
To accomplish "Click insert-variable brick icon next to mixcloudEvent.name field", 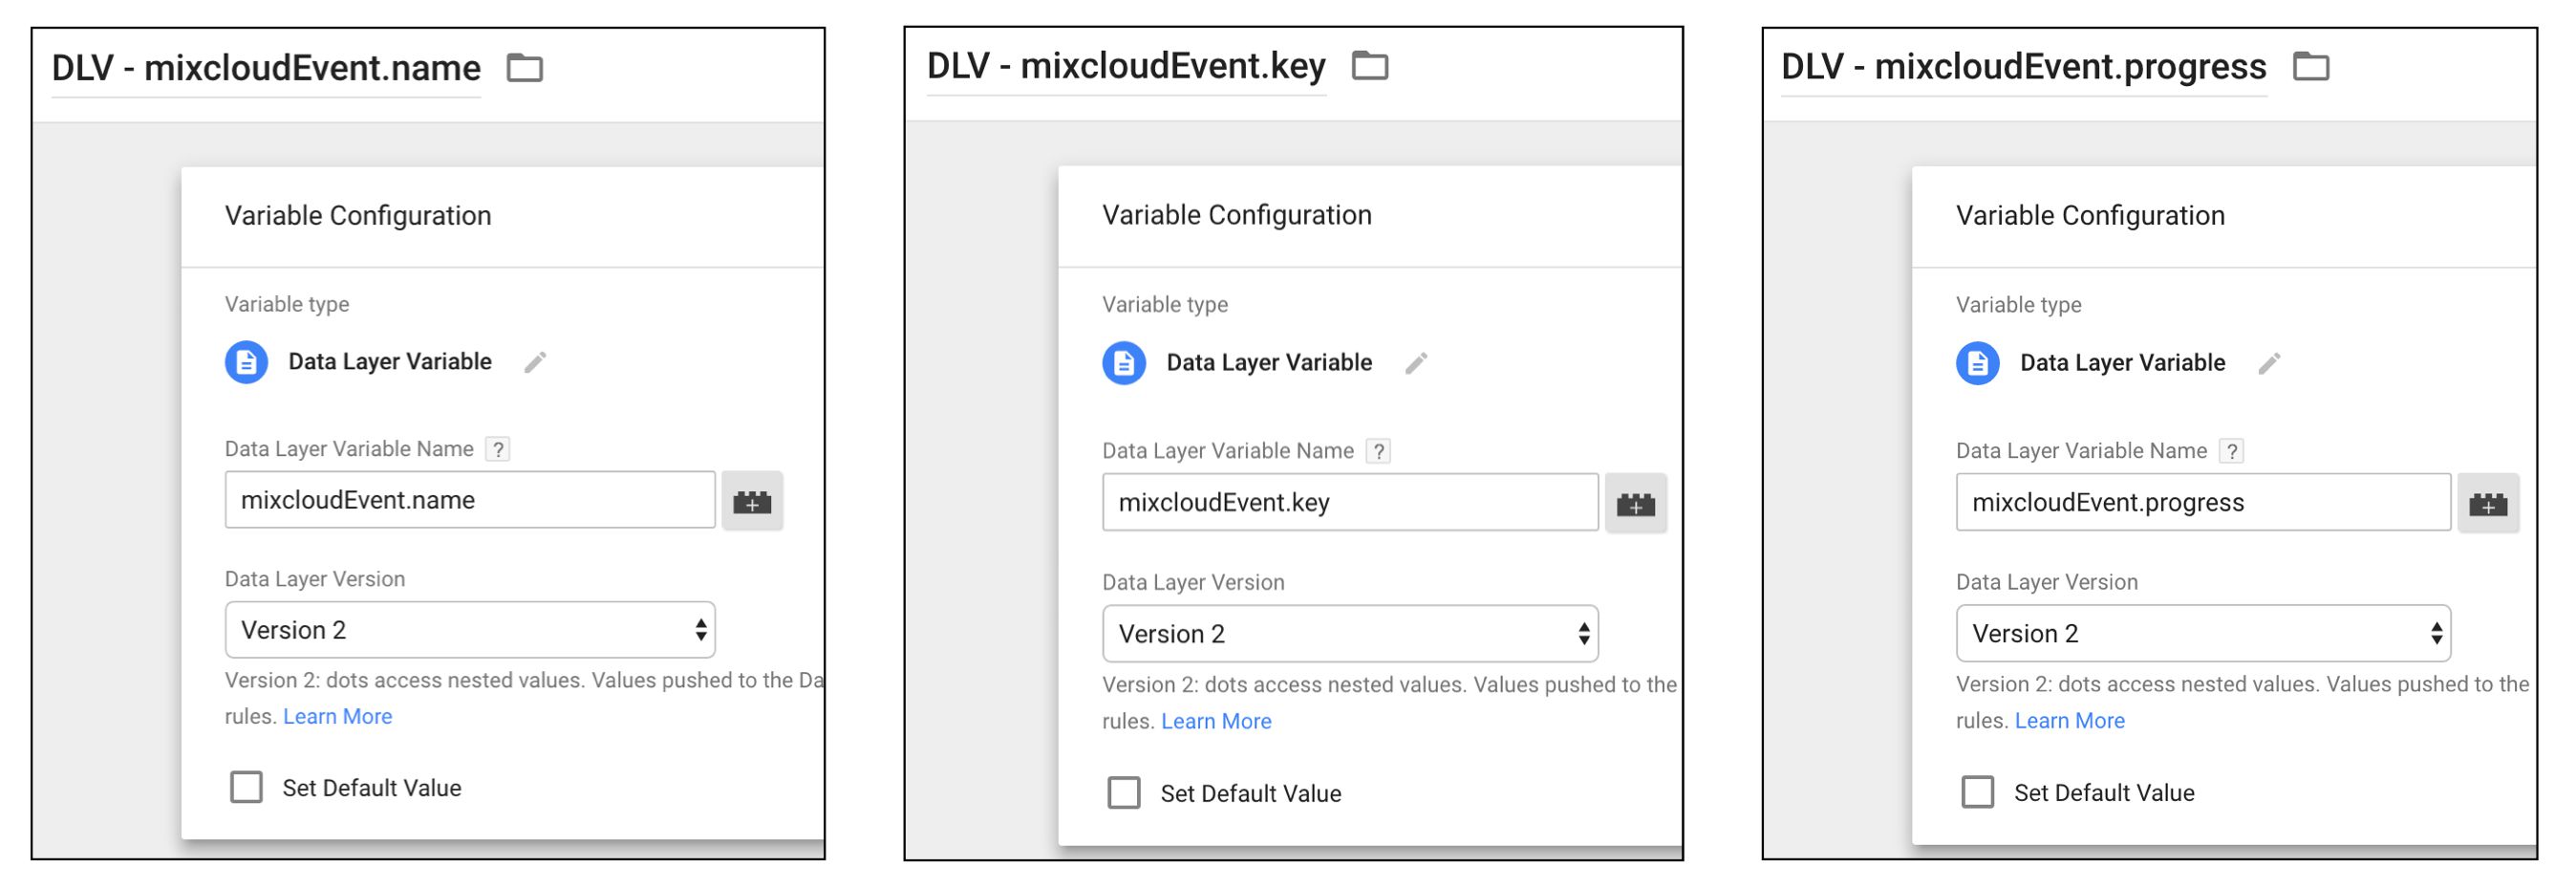I will pyautogui.click(x=752, y=501).
